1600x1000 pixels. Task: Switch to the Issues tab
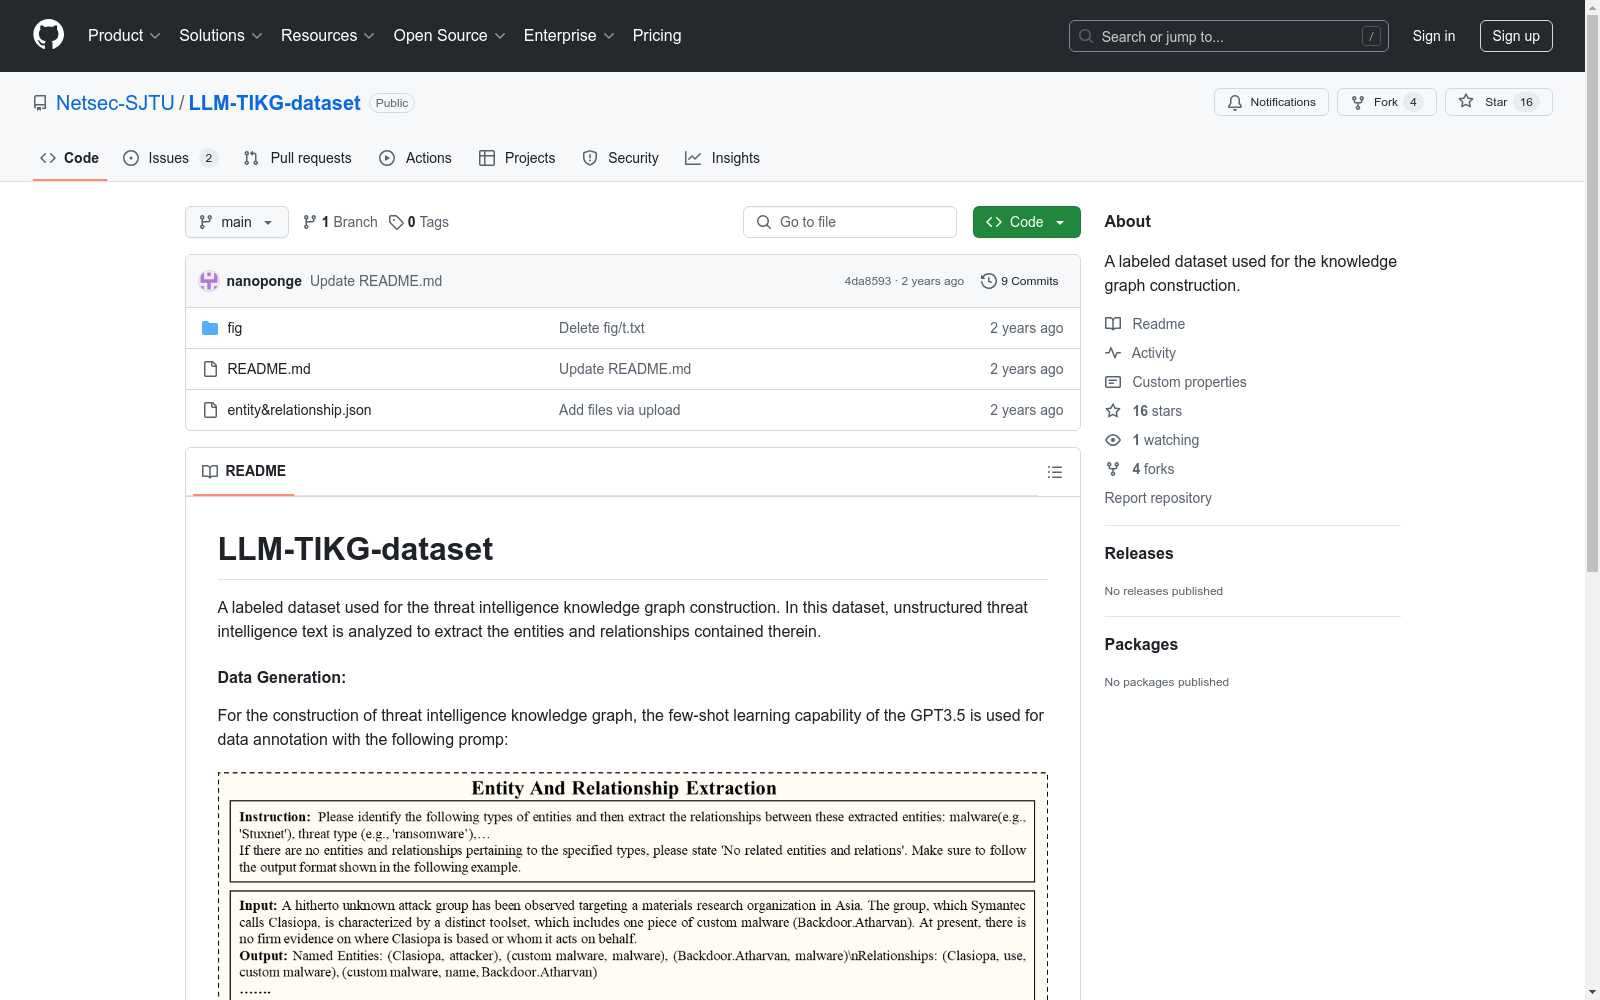170,158
